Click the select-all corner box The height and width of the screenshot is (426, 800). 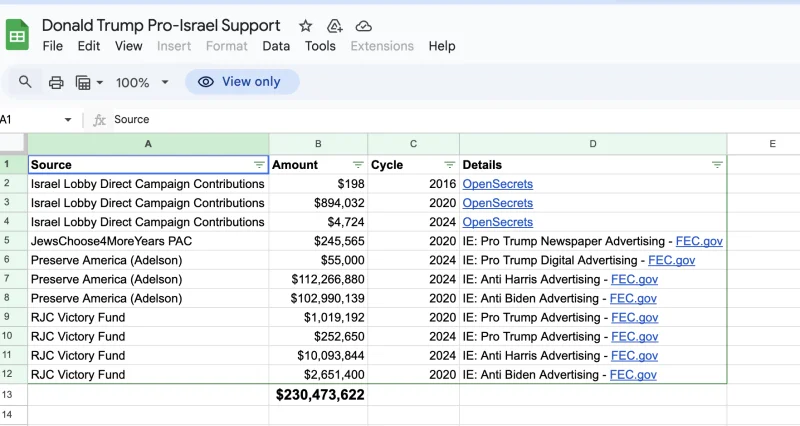[x=13, y=144]
